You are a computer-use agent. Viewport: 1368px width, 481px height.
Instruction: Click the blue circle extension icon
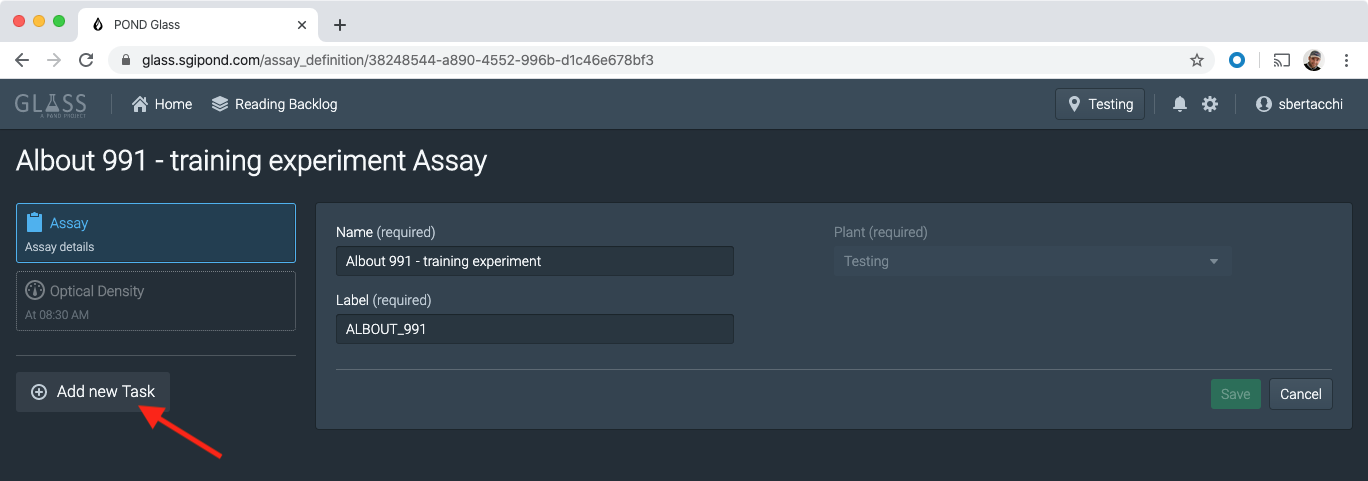(1237, 60)
